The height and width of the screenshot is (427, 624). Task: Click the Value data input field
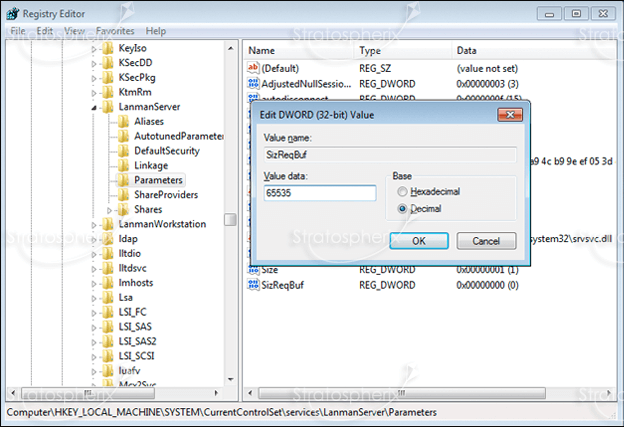(x=320, y=193)
